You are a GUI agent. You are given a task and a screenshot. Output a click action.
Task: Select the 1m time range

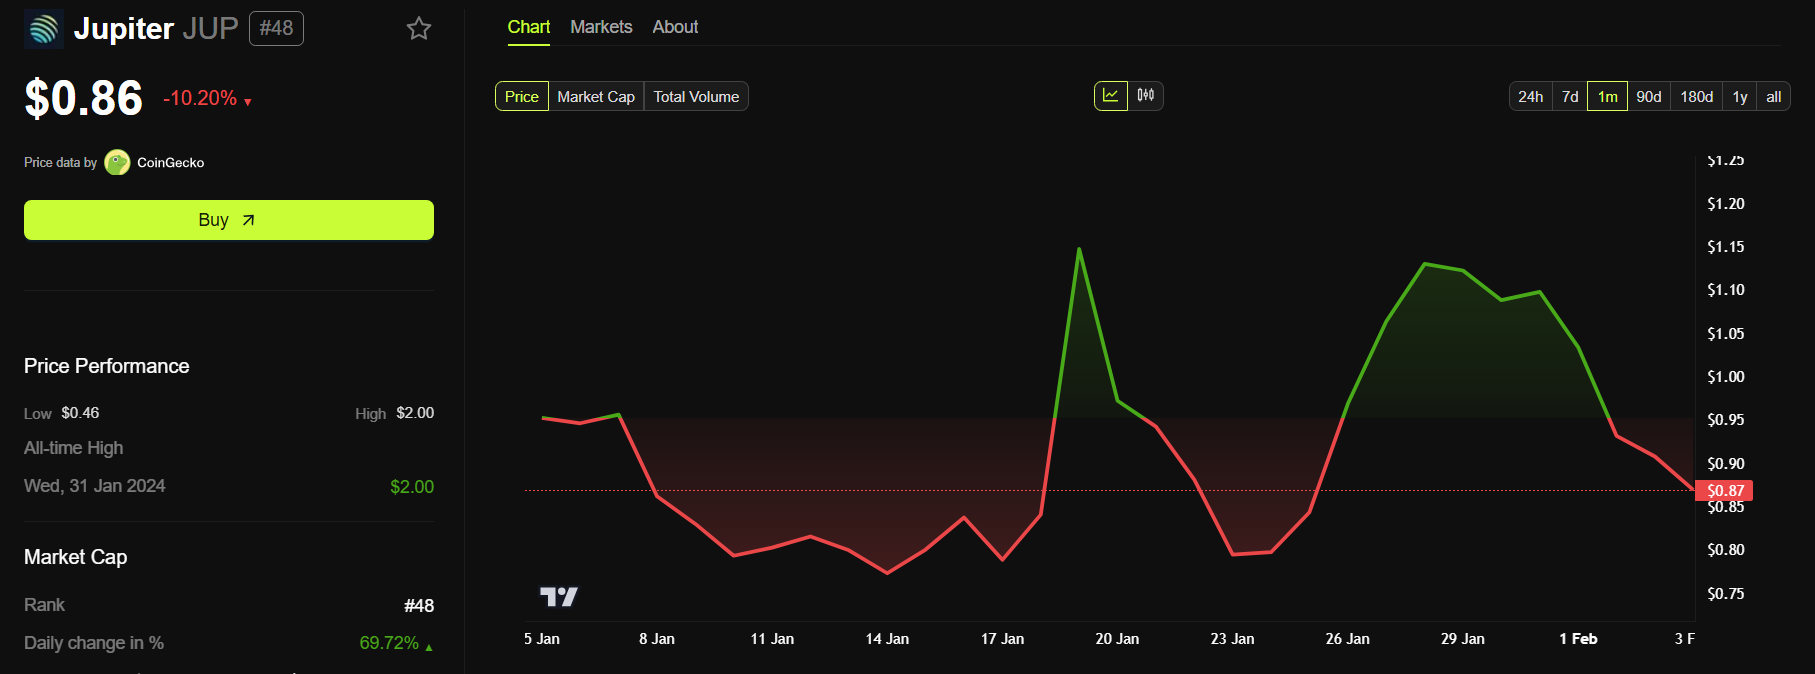coord(1607,96)
